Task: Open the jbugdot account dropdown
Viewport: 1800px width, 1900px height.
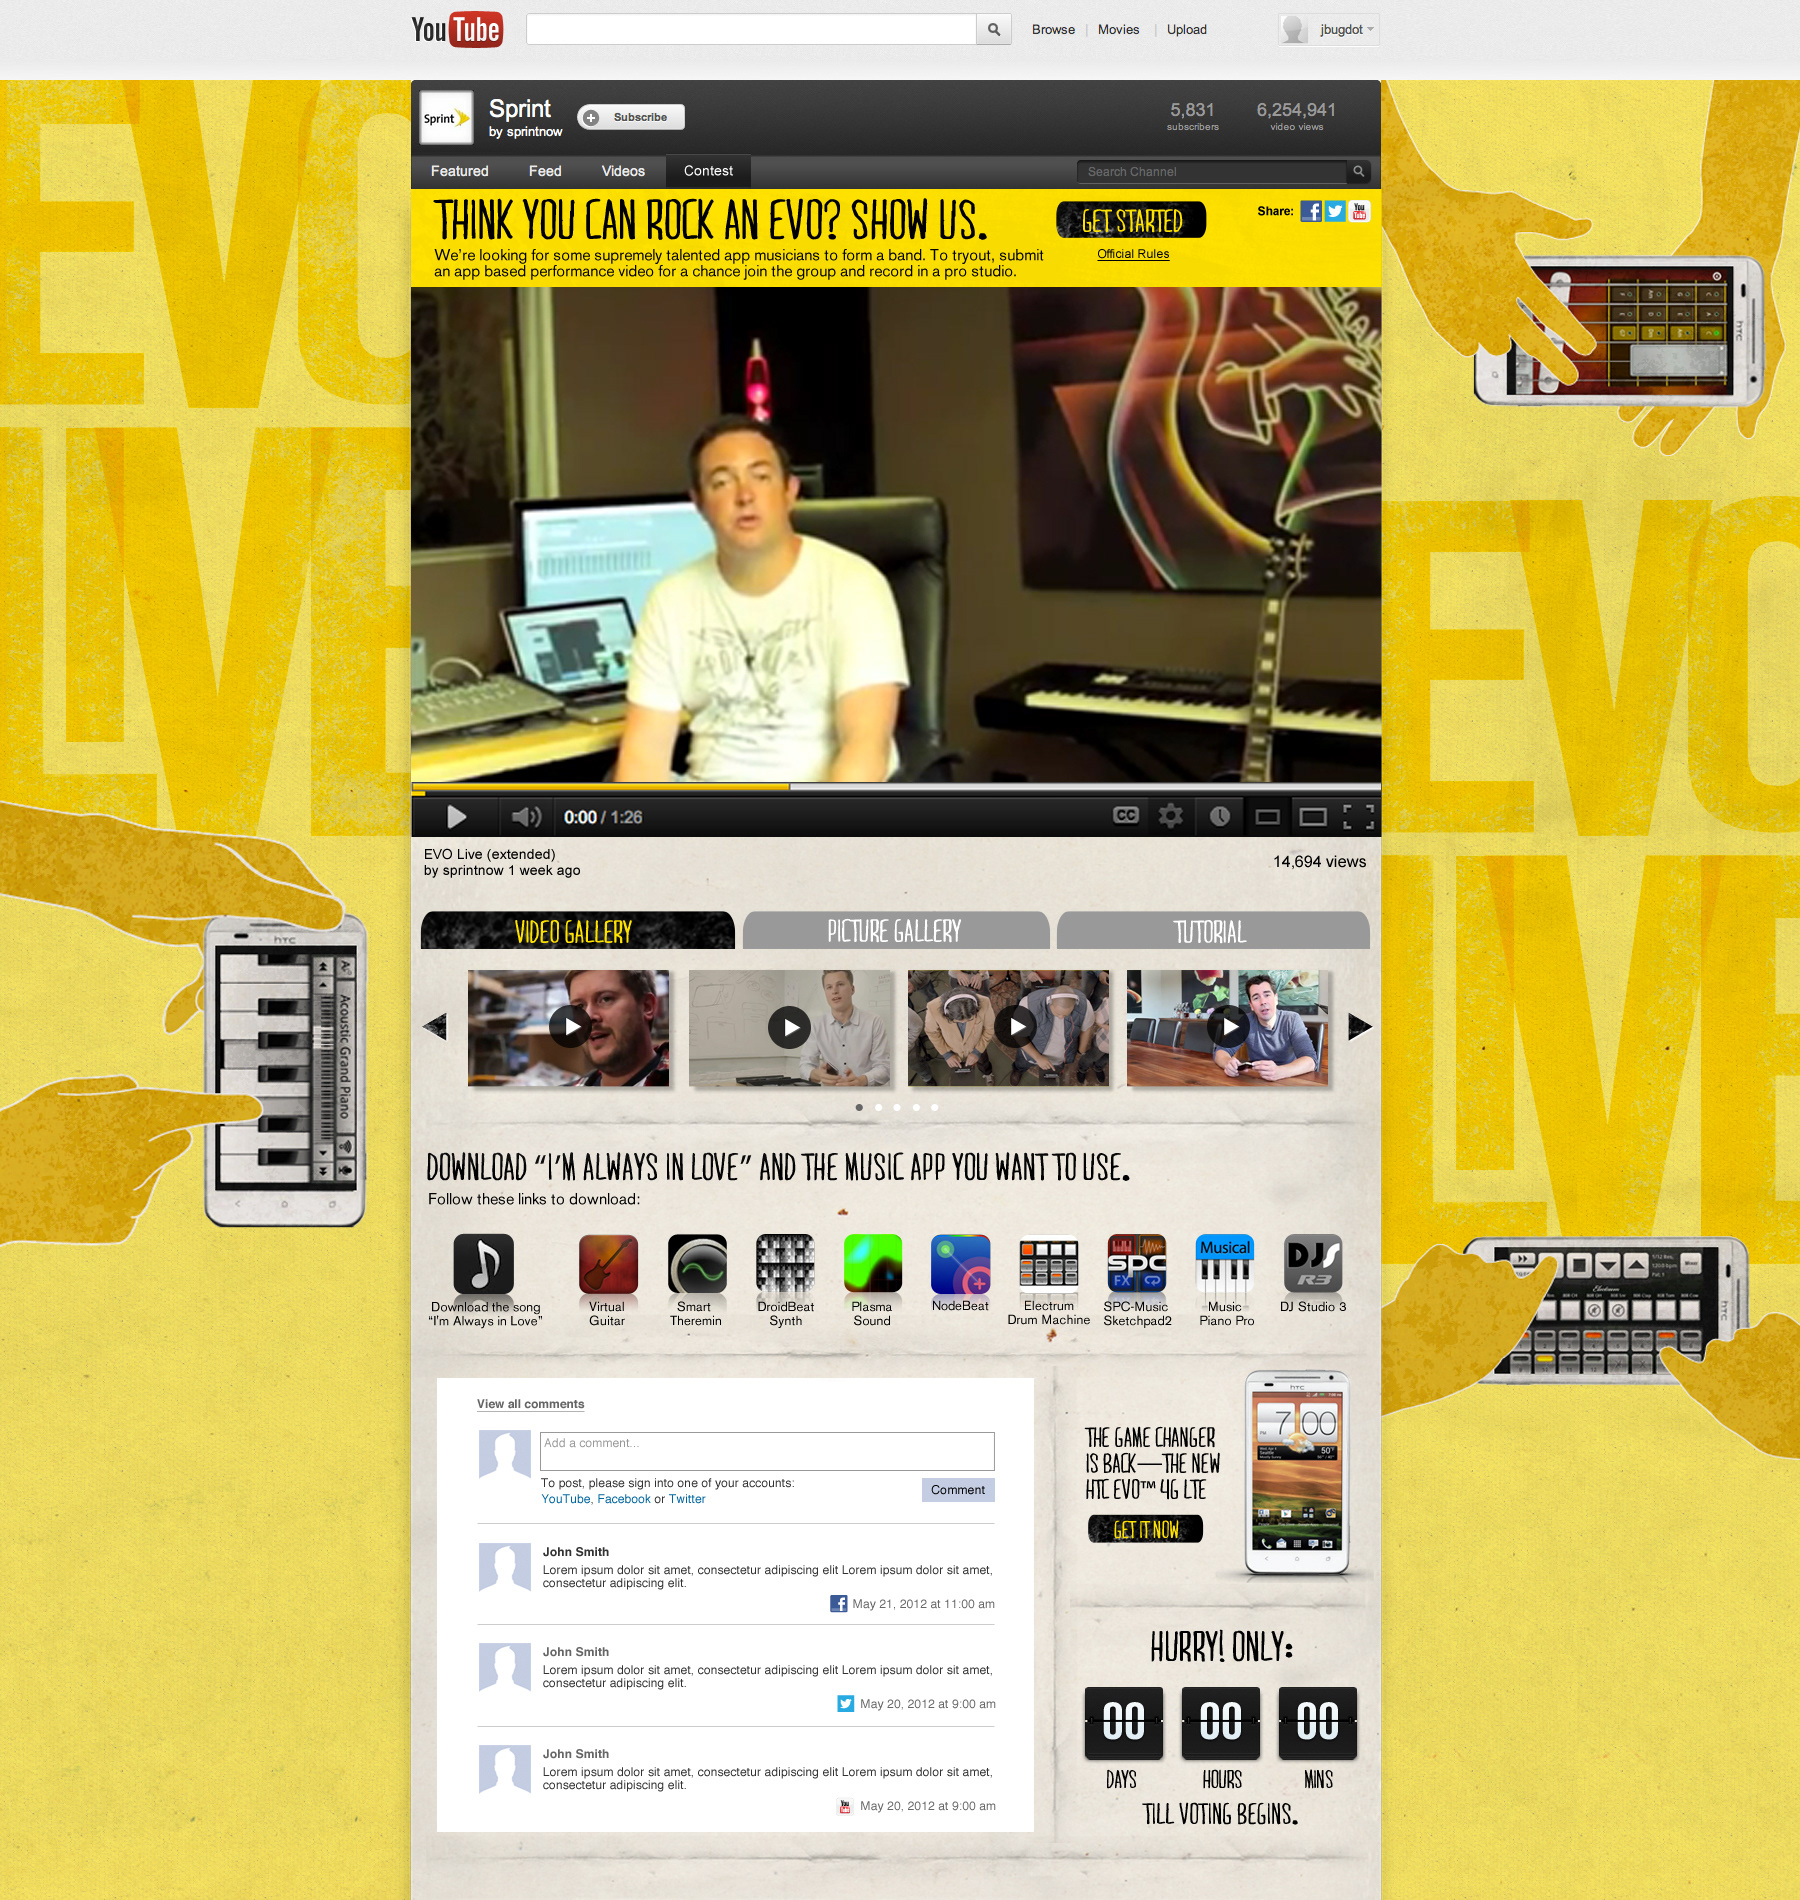Action: point(1328,30)
